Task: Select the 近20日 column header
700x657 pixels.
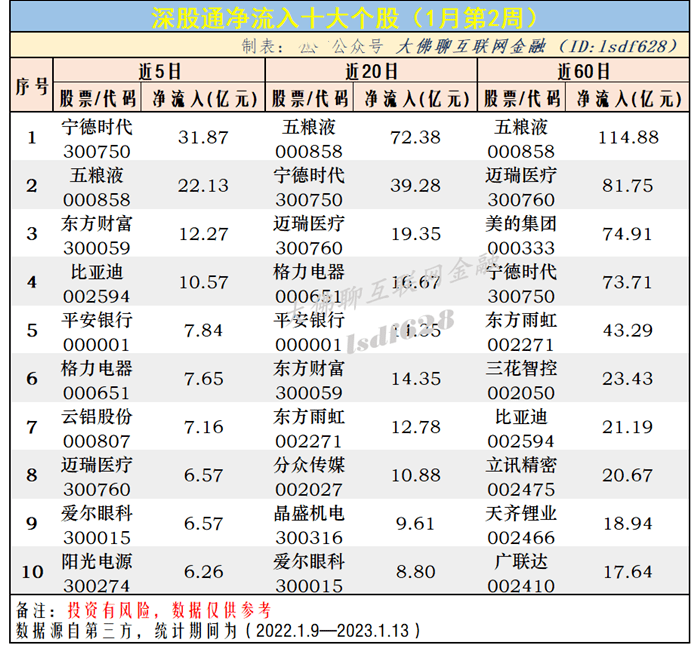Action: pos(371,72)
